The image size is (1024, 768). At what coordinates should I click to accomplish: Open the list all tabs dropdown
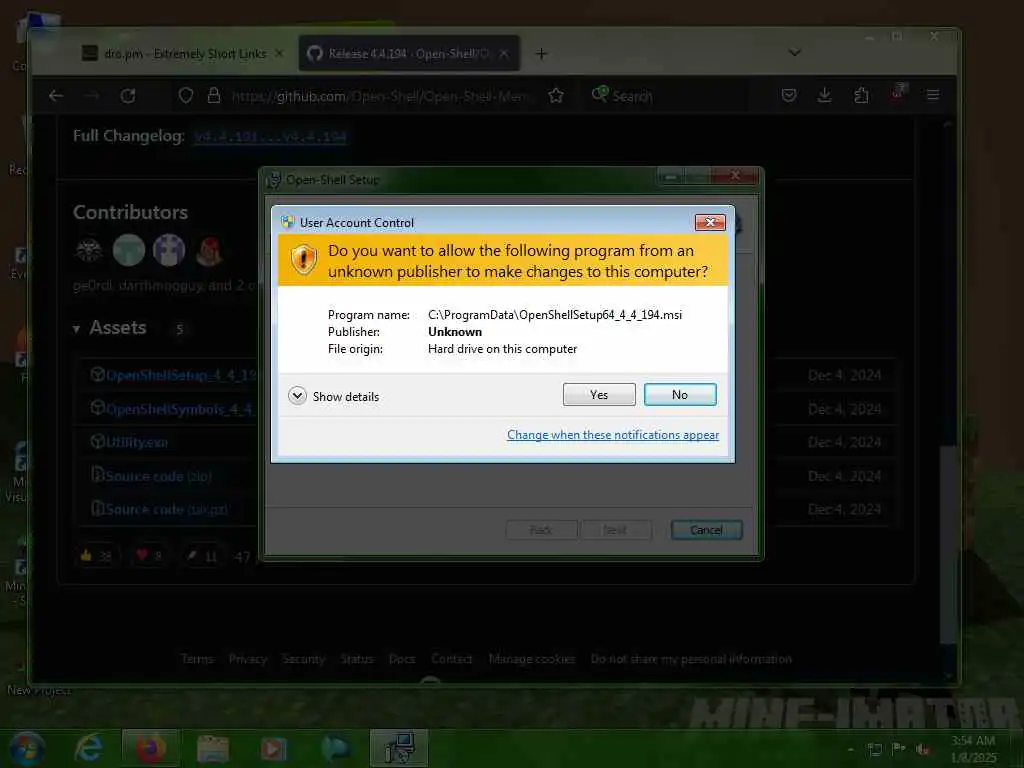pos(794,53)
